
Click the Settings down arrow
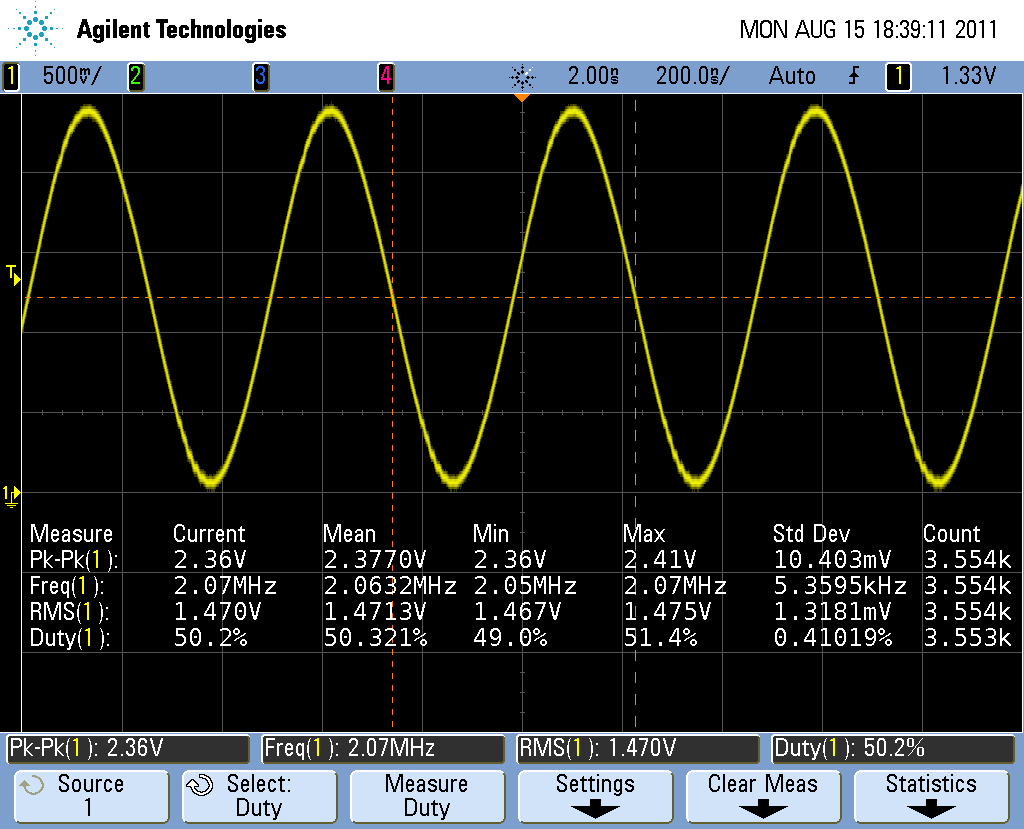595,810
